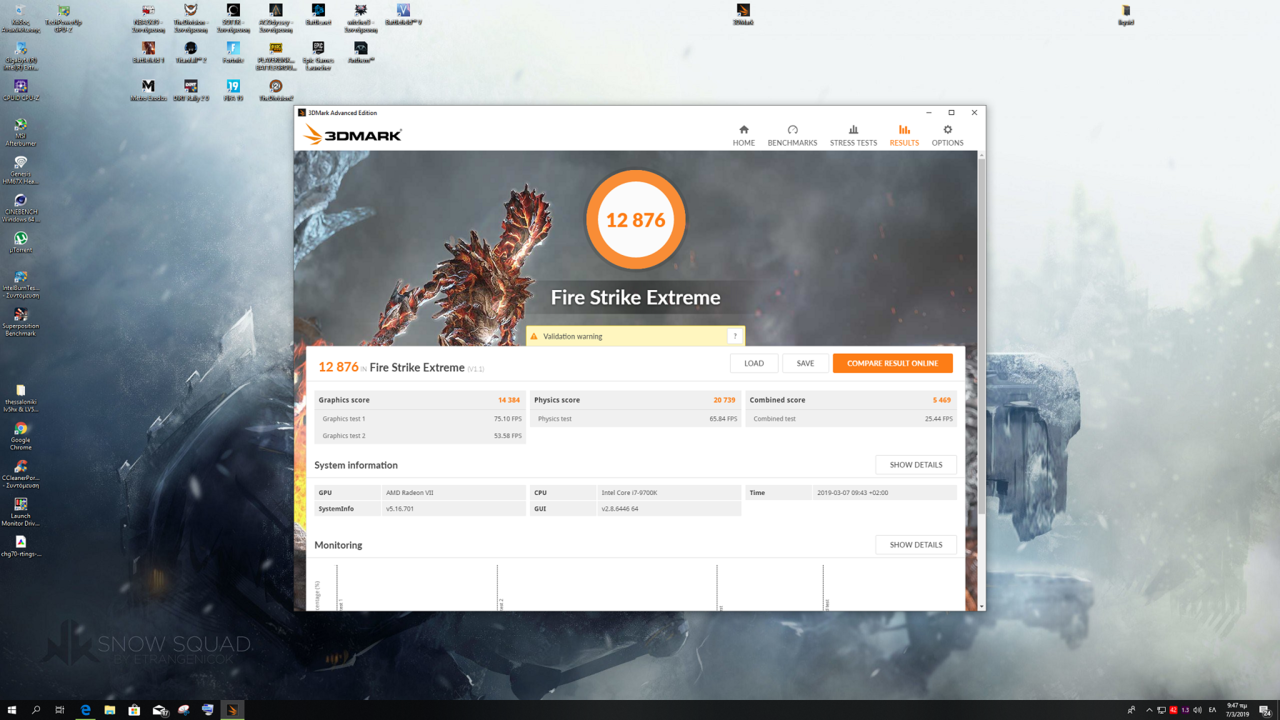Screen dimensions: 1280x720
Task: Click the validation warning help question mark
Action: [x=735, y=336]
